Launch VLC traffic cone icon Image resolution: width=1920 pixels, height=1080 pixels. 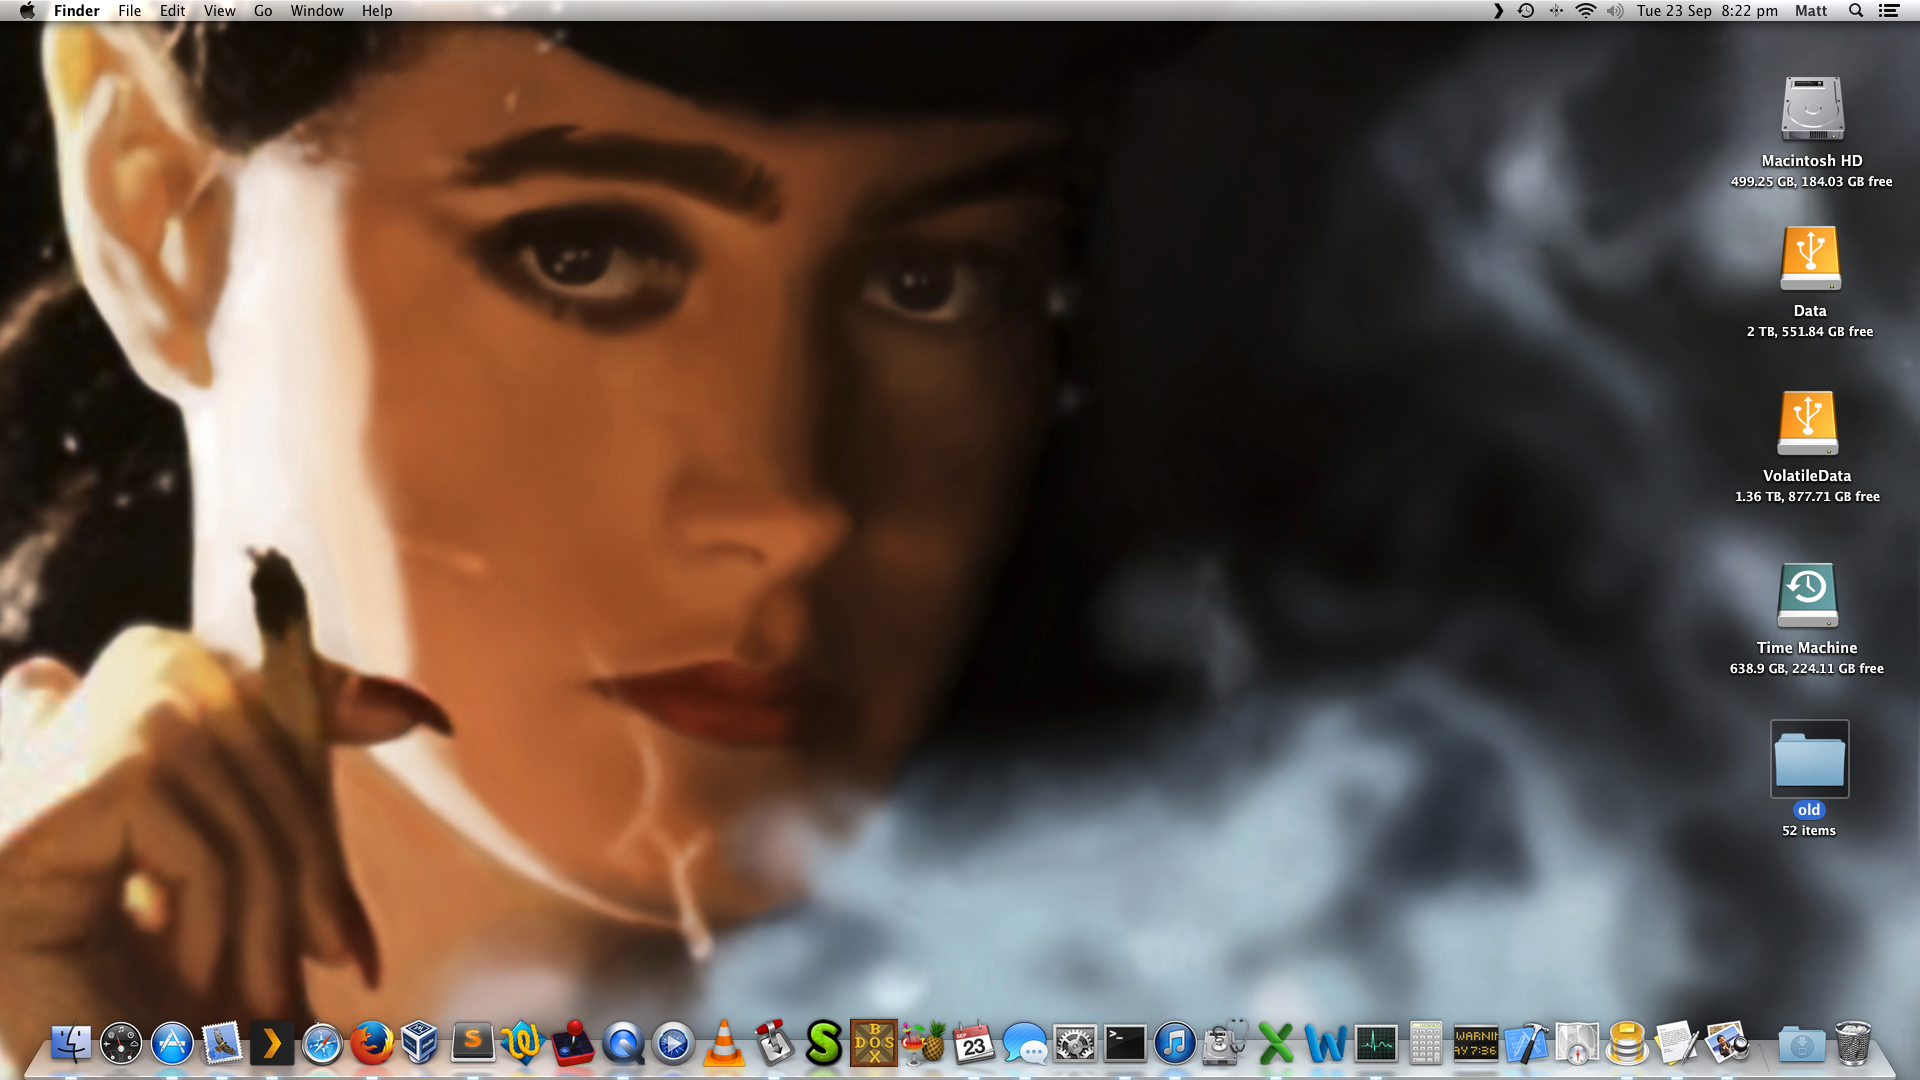tap(724, 1044)
